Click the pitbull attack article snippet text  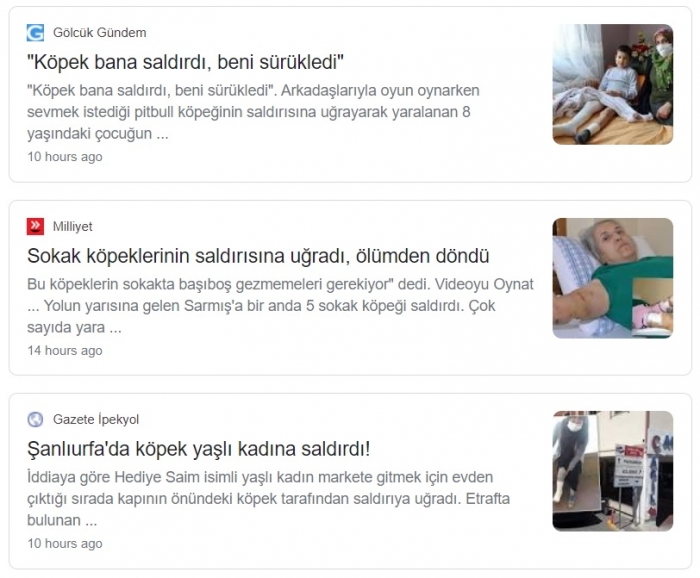[253, 112]
